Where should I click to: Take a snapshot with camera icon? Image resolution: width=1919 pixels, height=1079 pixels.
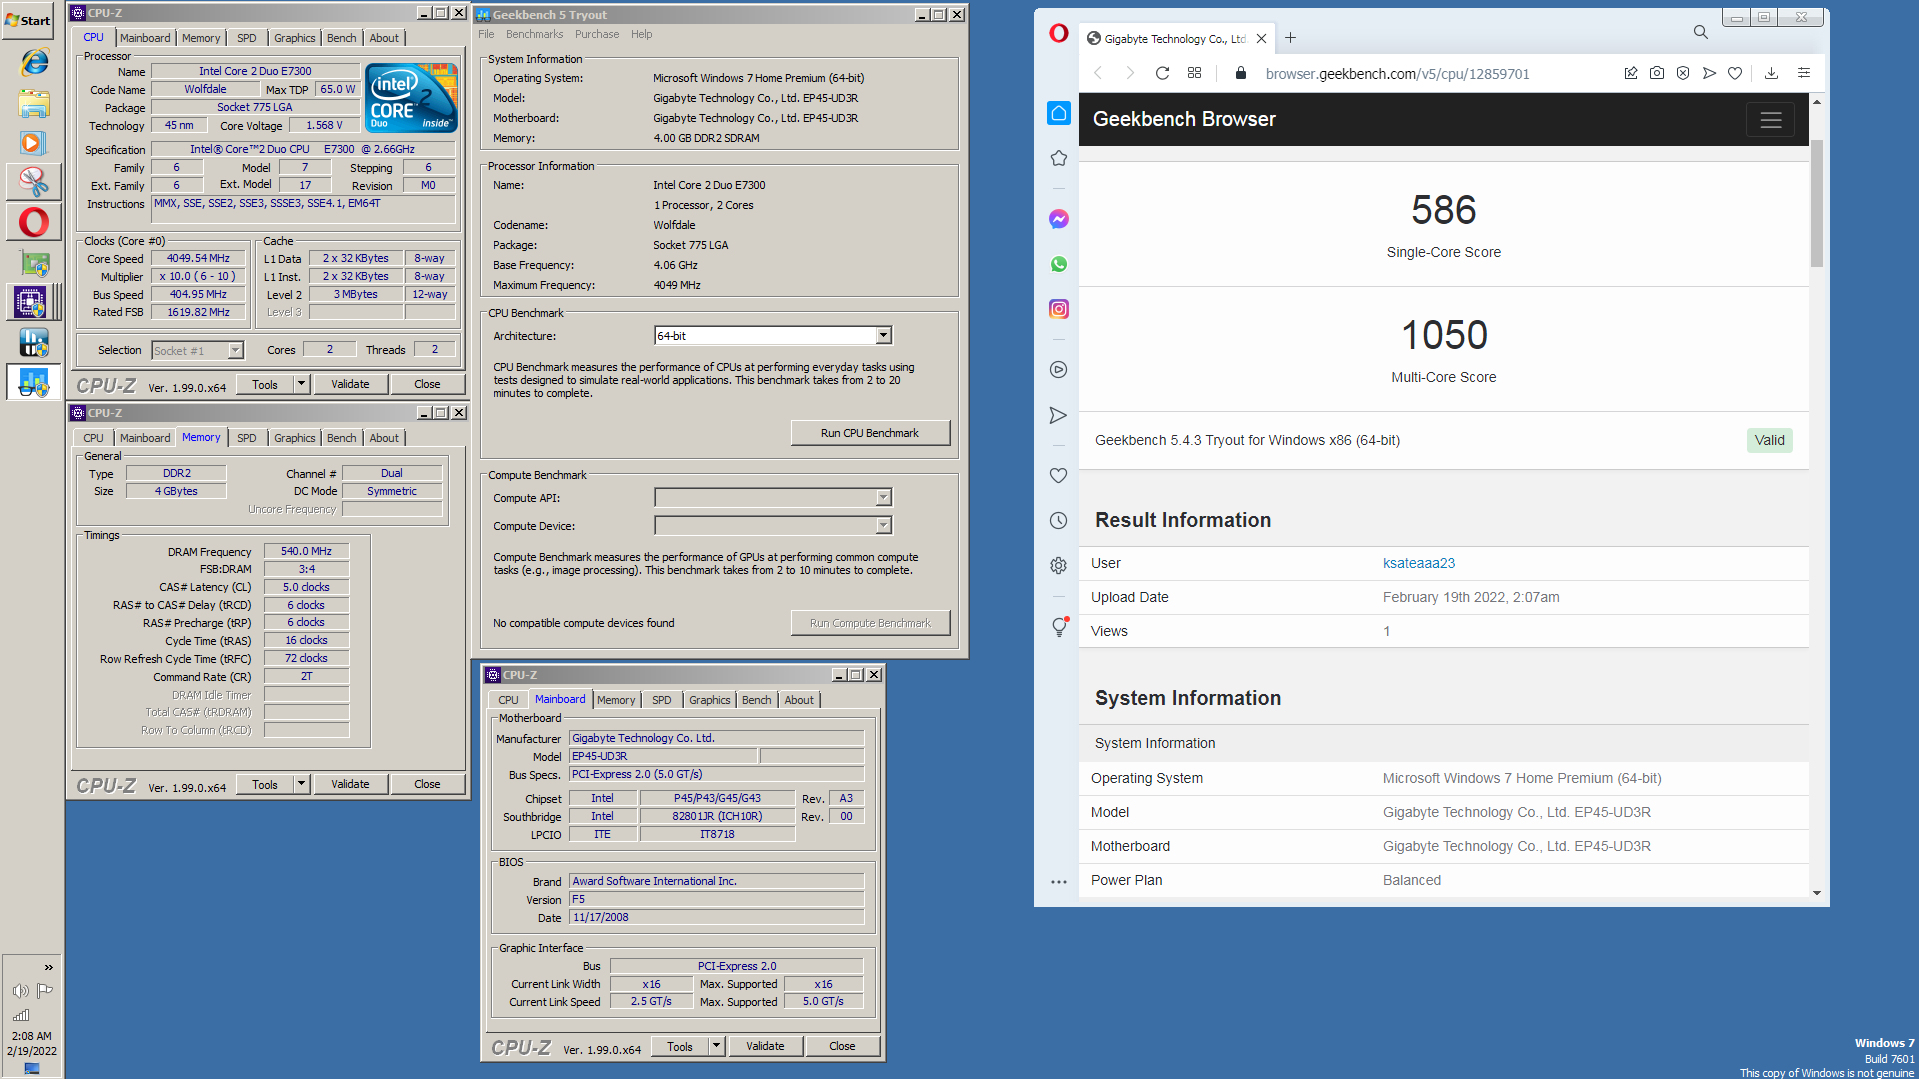coord(1657,73)
